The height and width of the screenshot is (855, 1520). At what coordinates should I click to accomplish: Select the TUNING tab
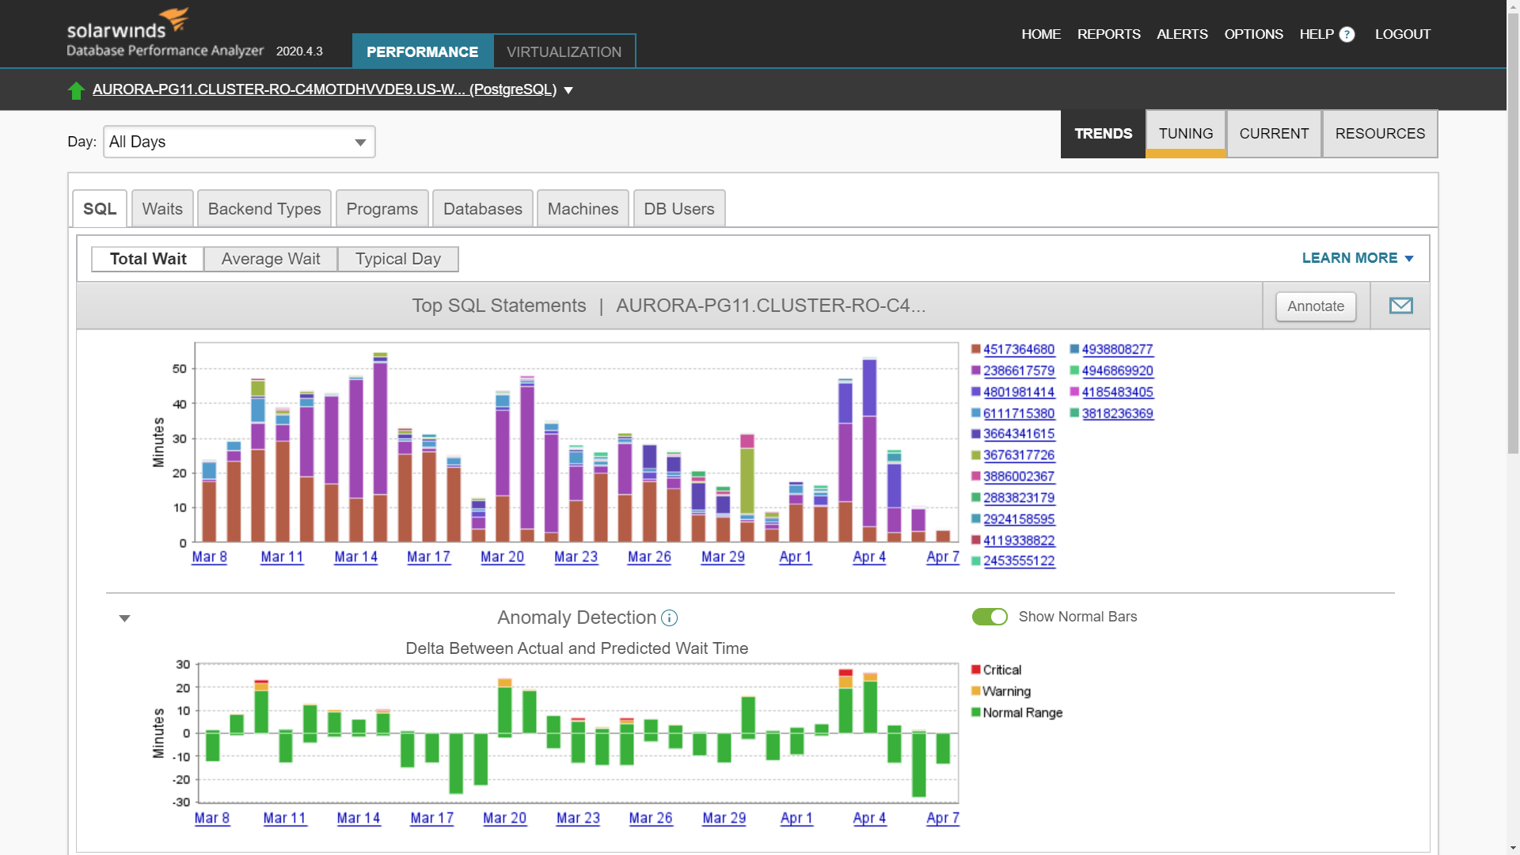click(x=1185, y=133)
